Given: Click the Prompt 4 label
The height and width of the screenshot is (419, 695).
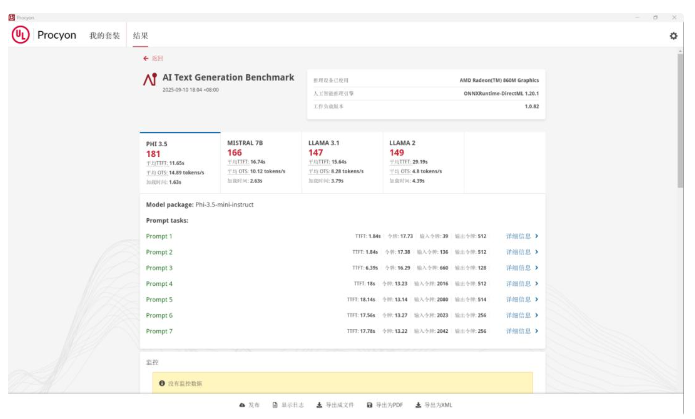Looking at the screenshot, I should pyautogui.click(x=159, y=284).
